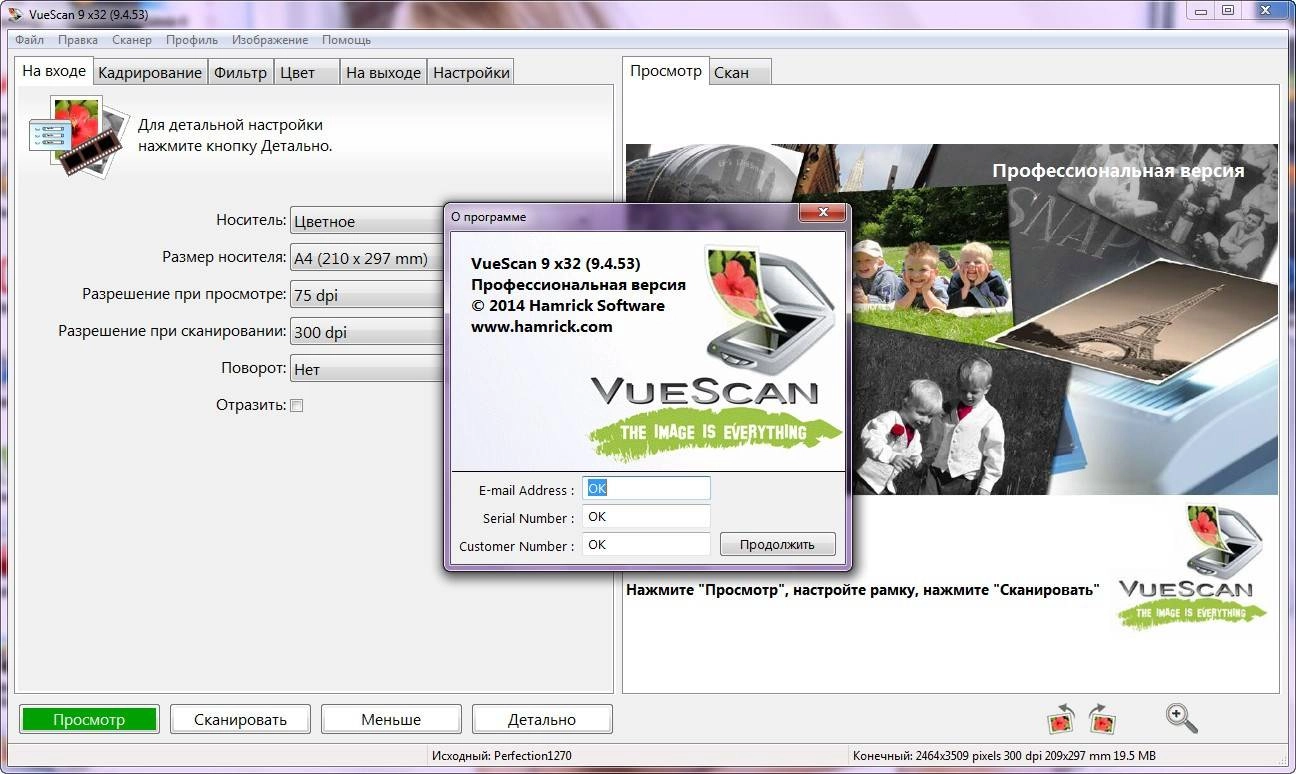This screenshot has height=774, width=1296.
Task: Click the Профессиональная версия banner text
Action: [x=1118, y=171]
